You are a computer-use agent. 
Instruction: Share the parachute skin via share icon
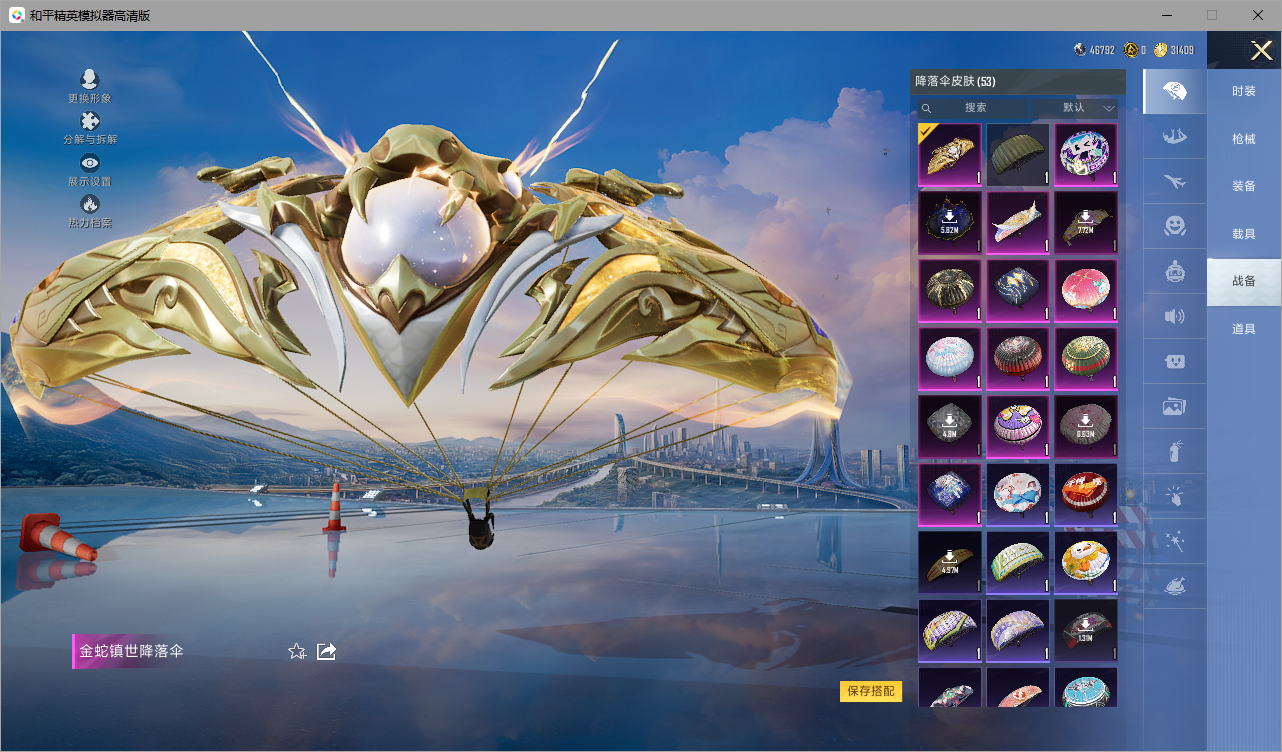click(326, 651)
